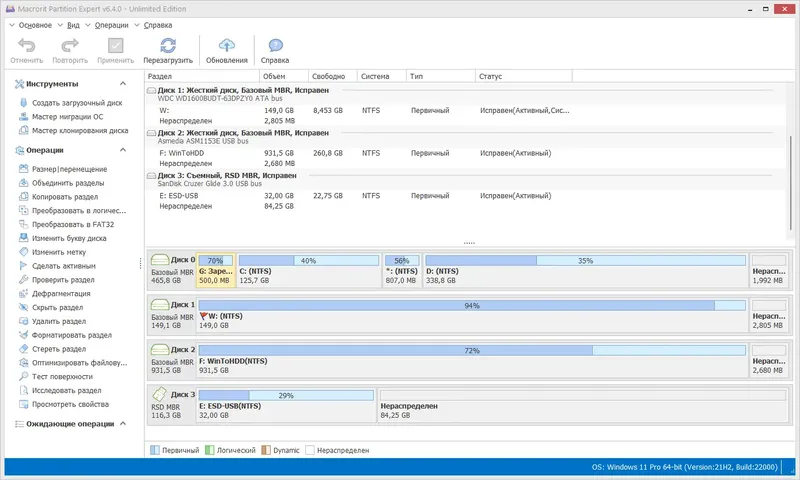Select D: (NTFS) 338,8 GB usage bar
Image resolution: width=800 pixels, height=480 pixels.
click(x=585, y=261)
